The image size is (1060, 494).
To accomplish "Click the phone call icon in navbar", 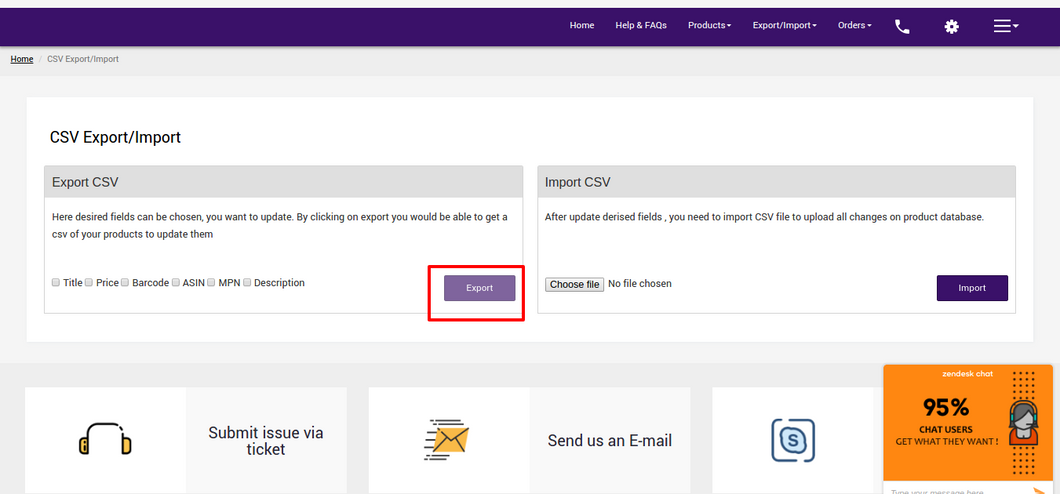I will [902, 26].
